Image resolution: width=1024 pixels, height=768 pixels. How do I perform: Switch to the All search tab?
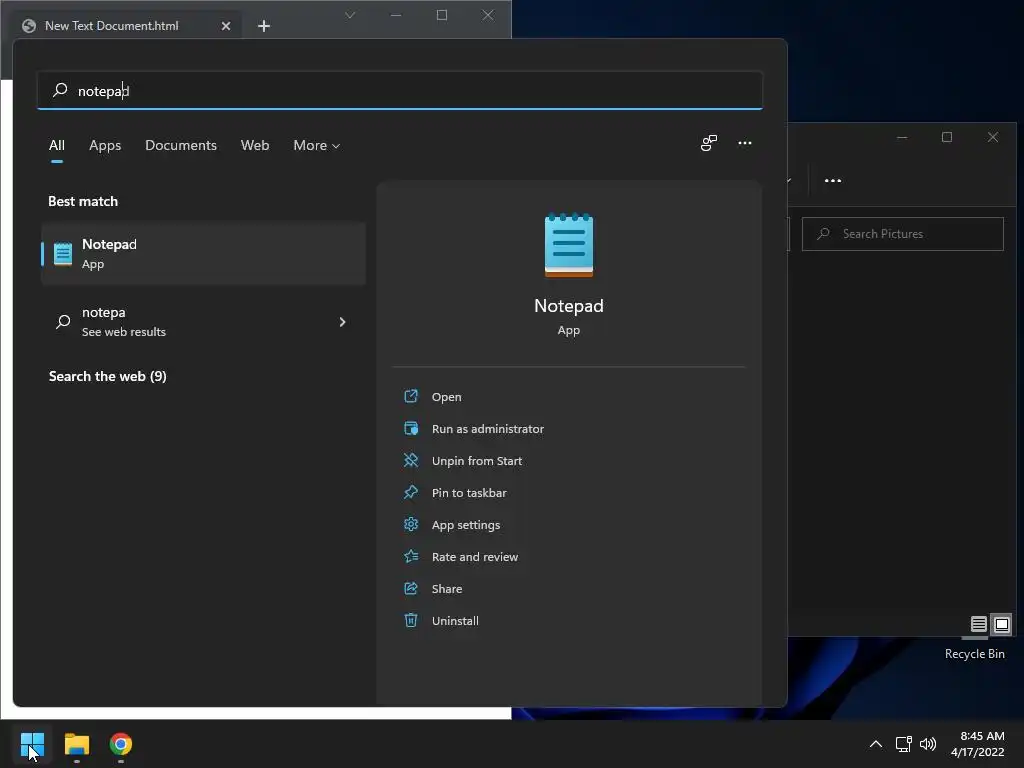57,146
